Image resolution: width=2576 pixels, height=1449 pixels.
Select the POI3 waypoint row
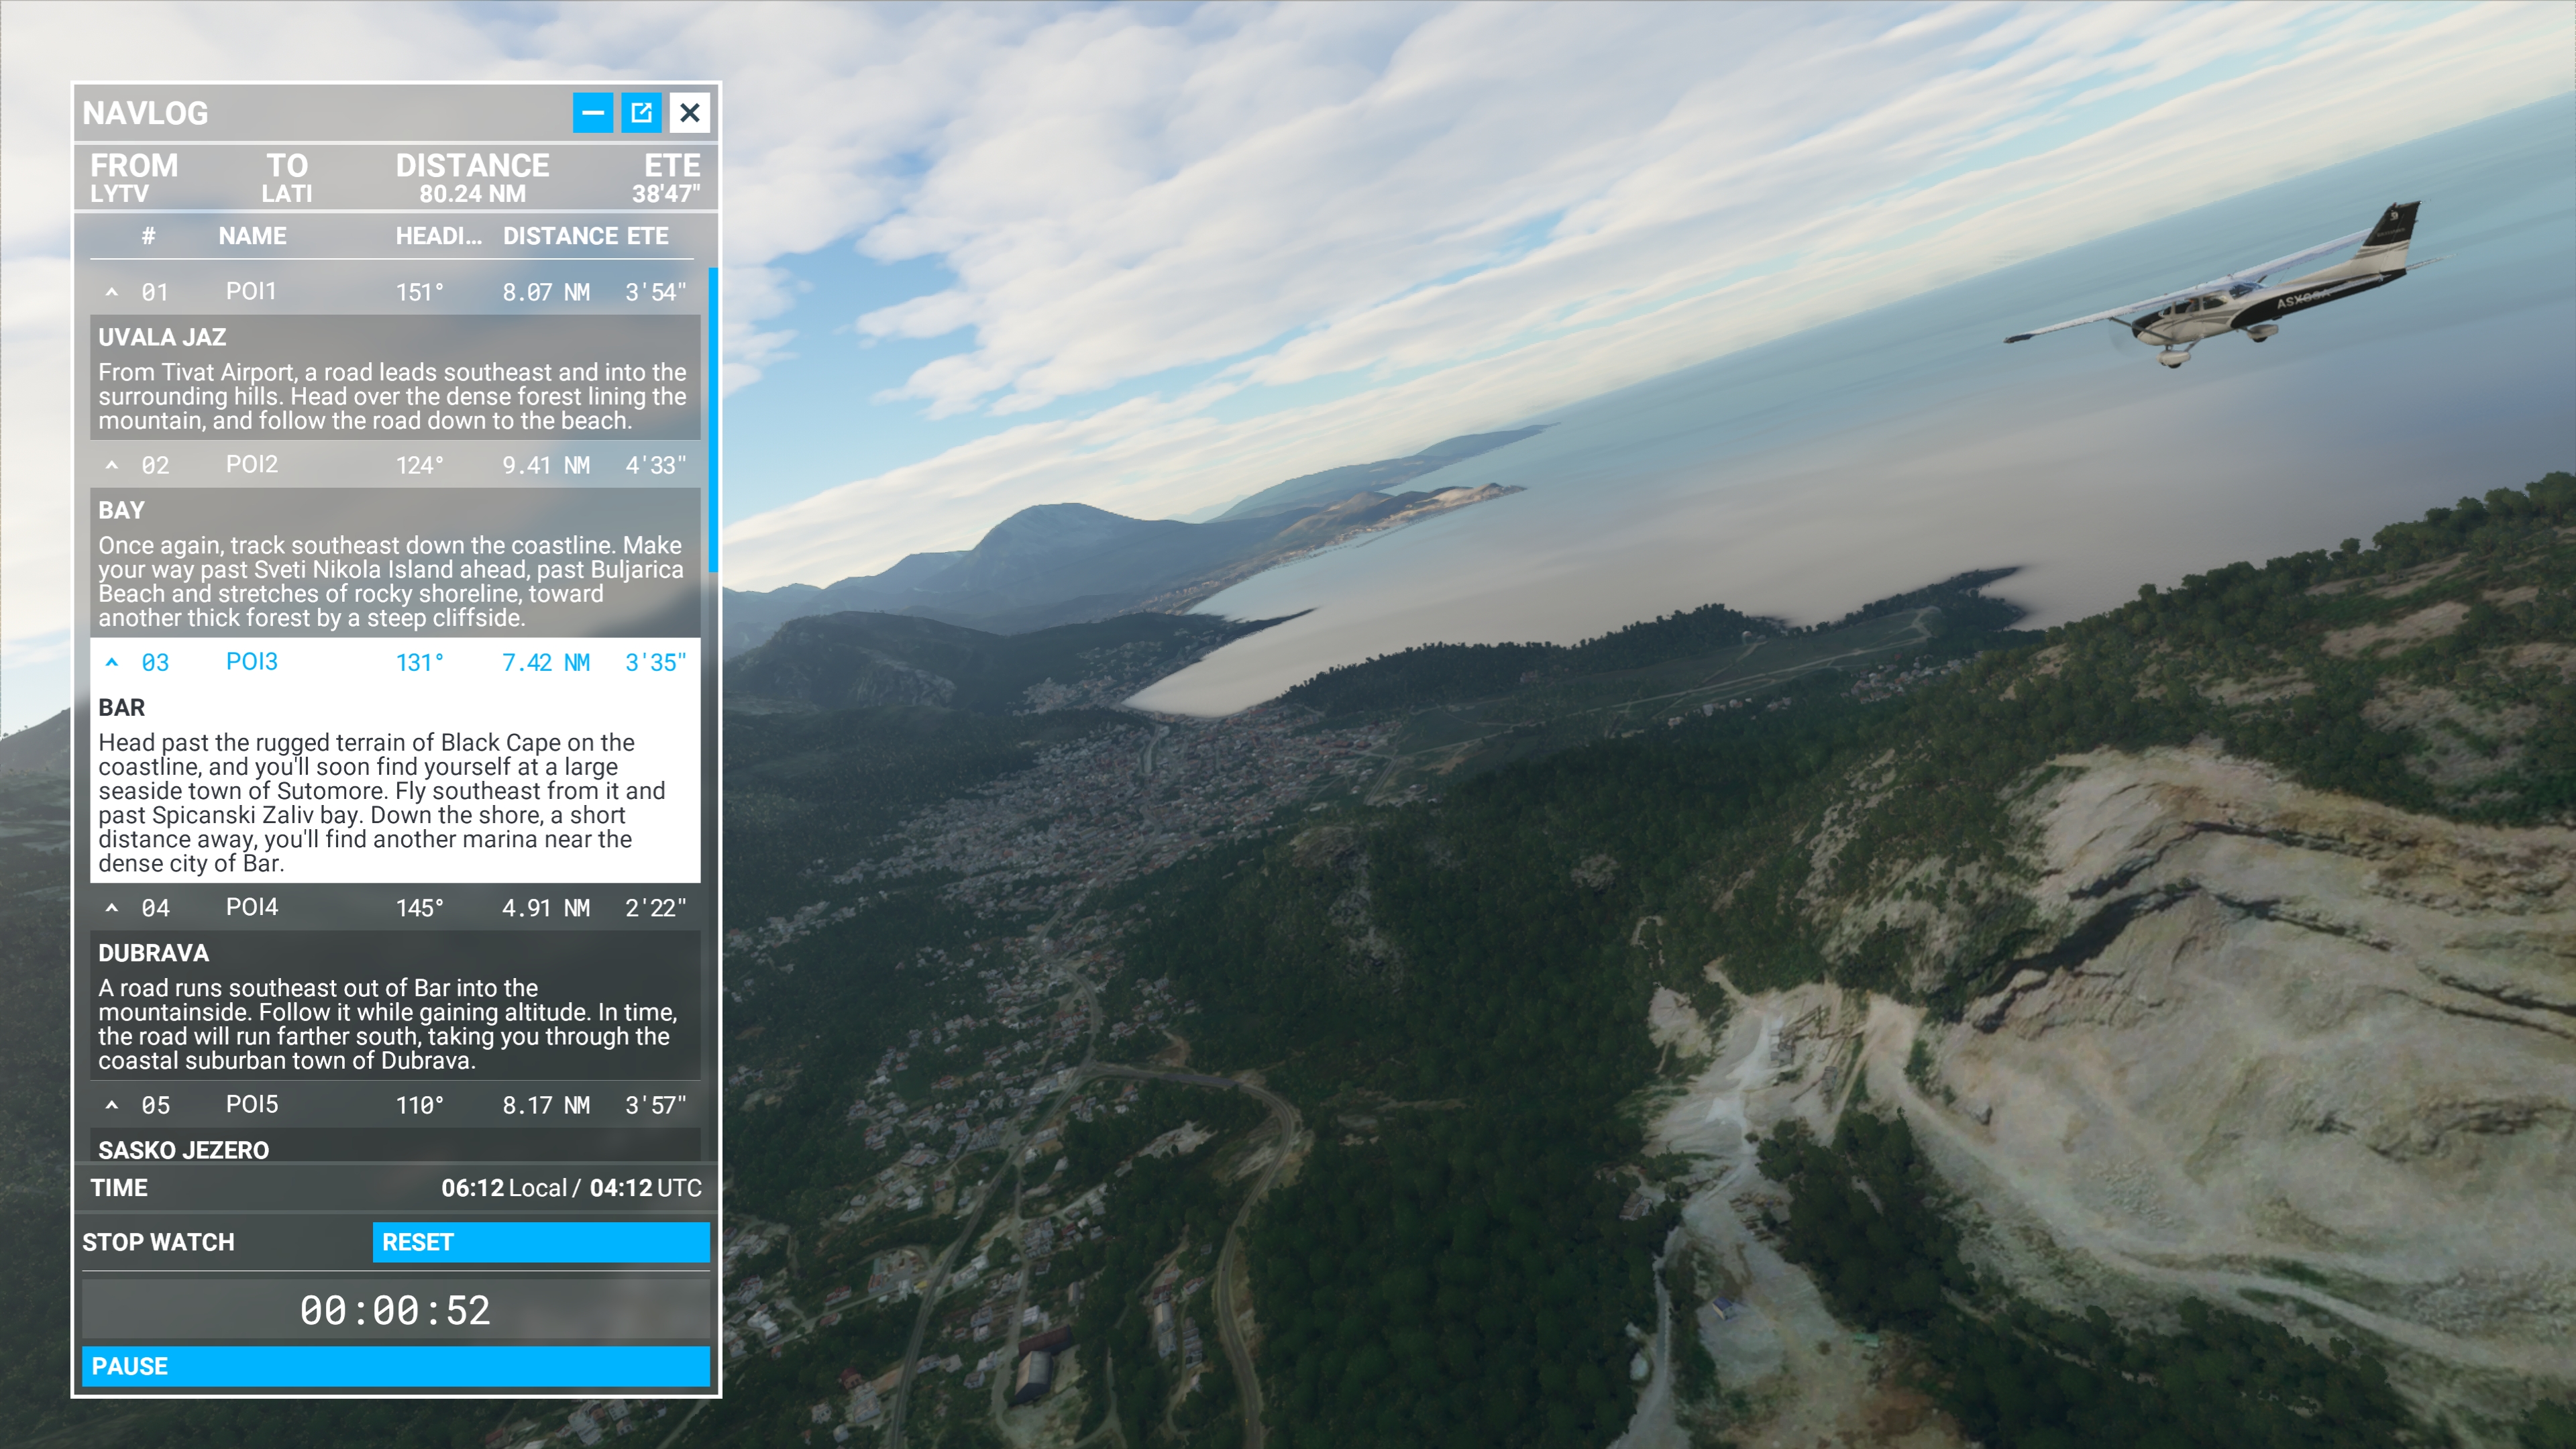[395, 662]
